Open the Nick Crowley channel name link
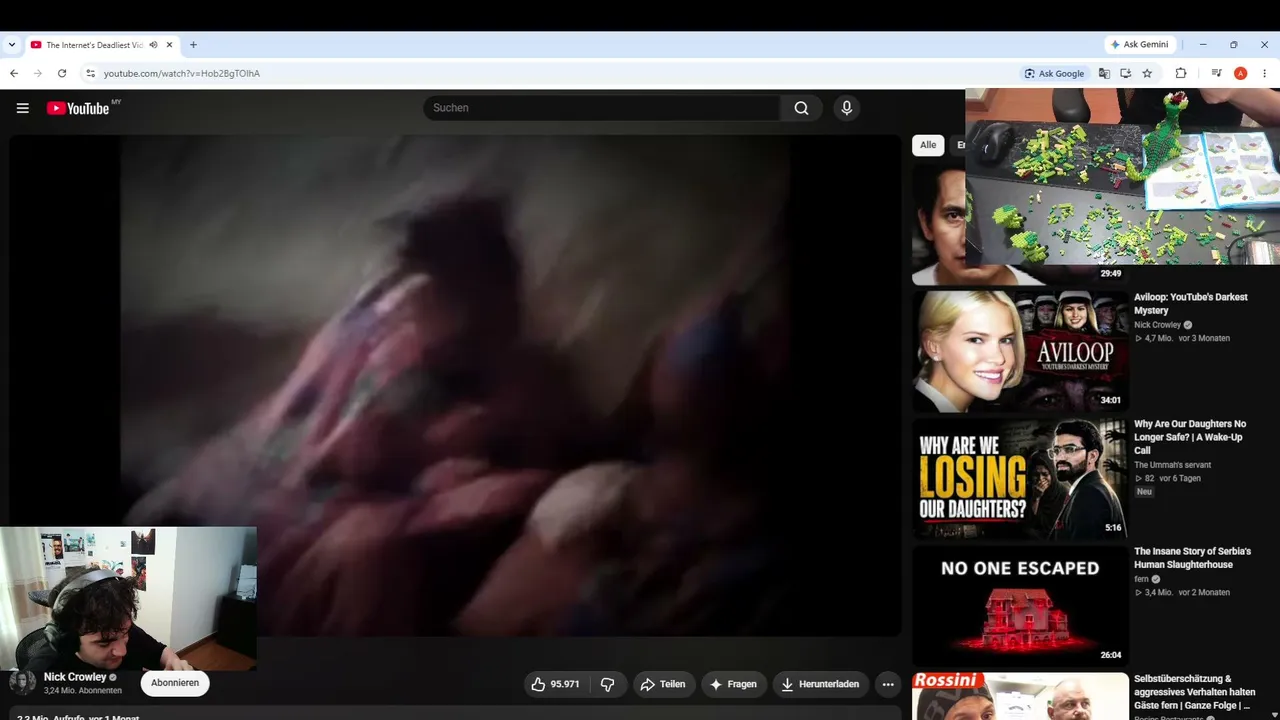The width and height of the screenshot is (1280, 720). 75,677
